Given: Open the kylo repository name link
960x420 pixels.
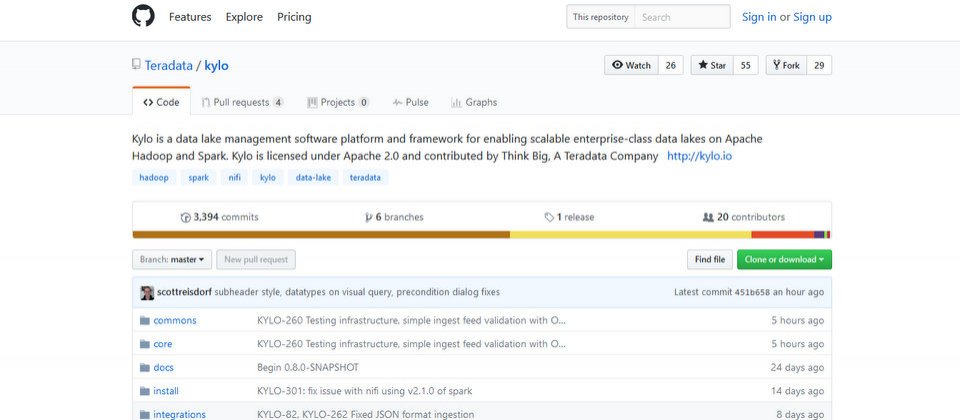Looking at the screenshot, I should coord(216,66).
